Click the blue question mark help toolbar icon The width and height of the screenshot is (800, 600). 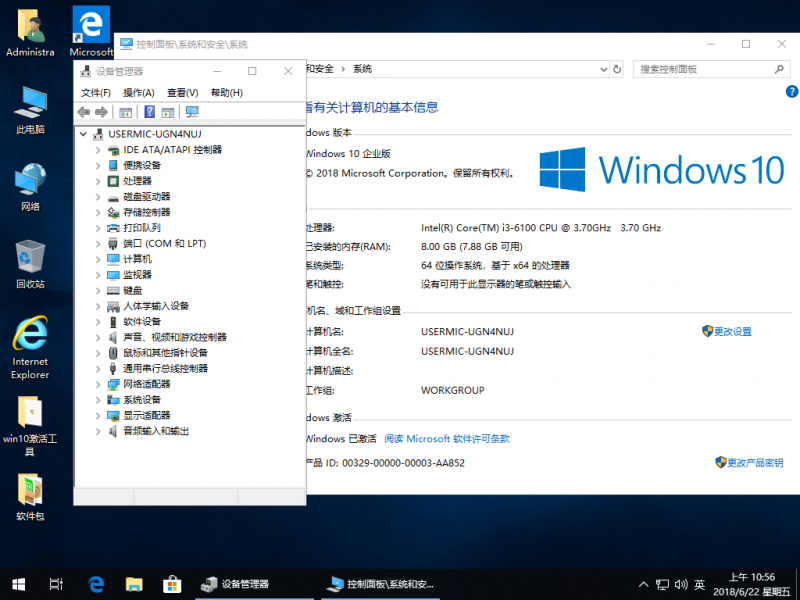point(149,112)
